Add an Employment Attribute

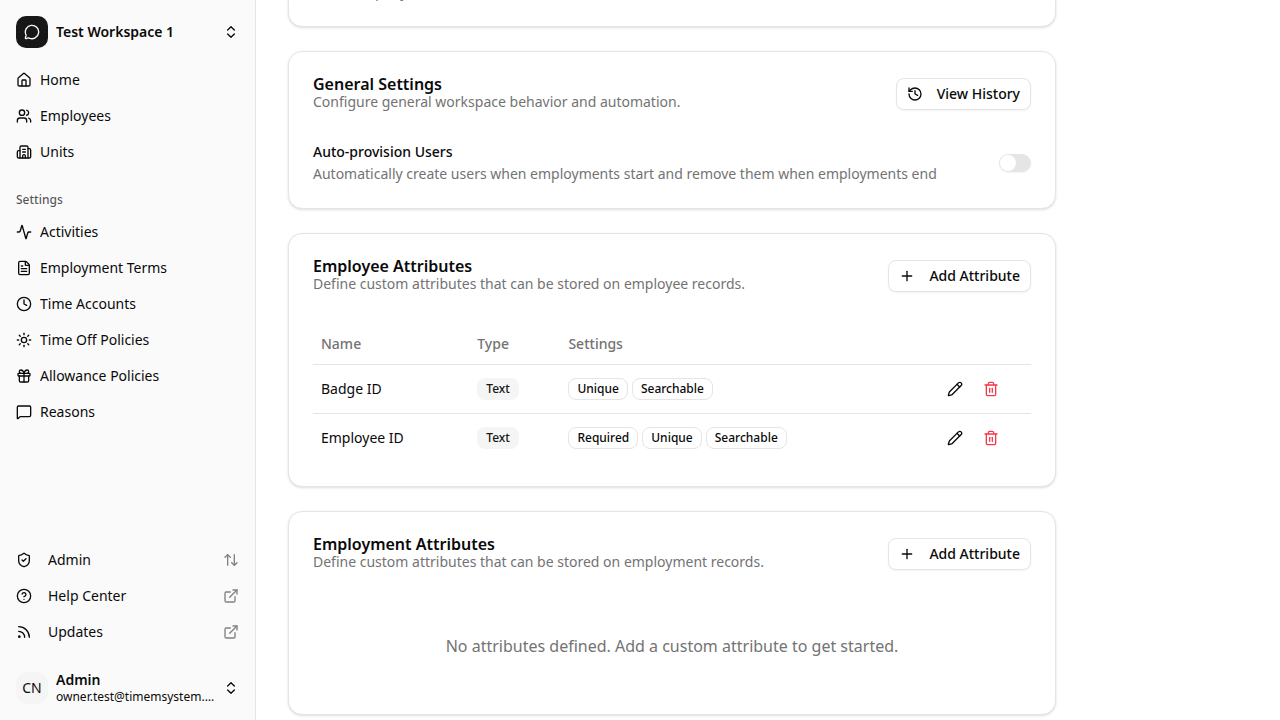coord(958,554)
